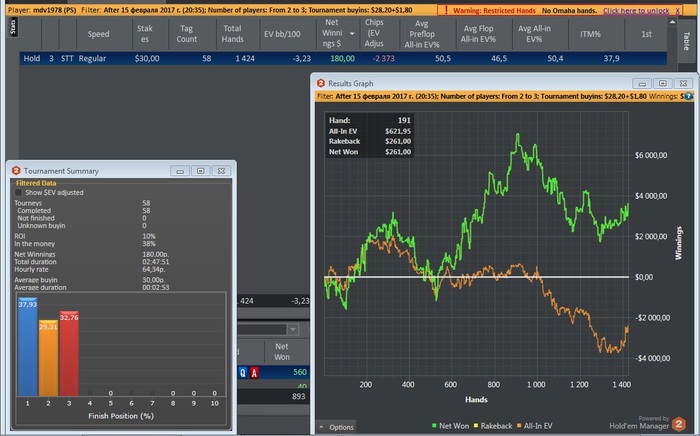This screenshot has width=700, height=436.
Task: Click the orange 2nd place finish bar
Action: [48, 358]
